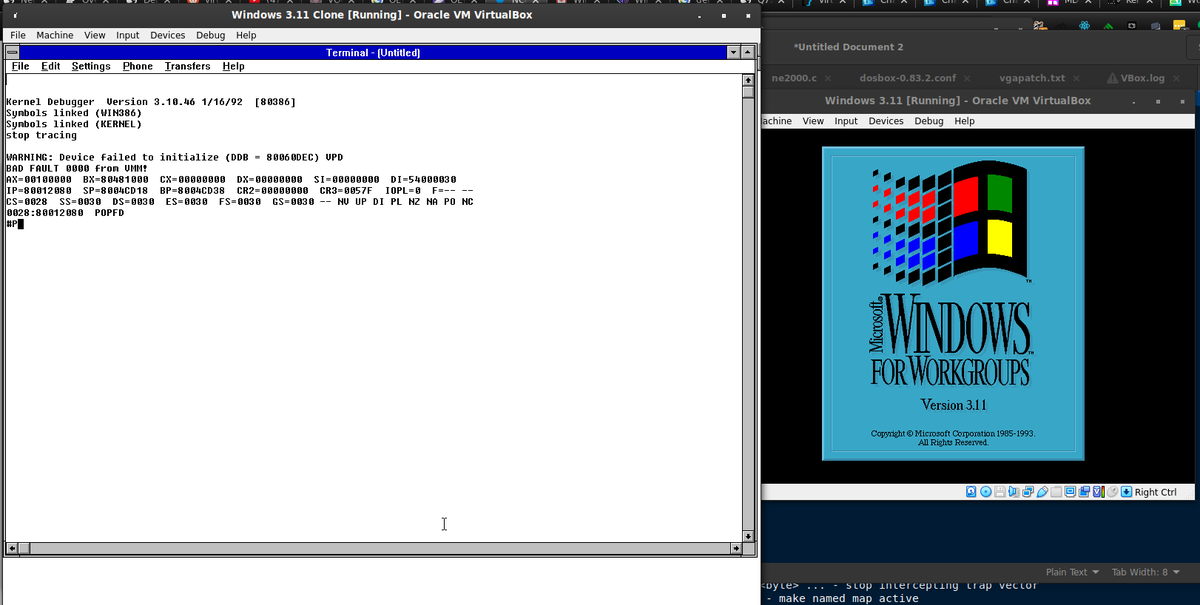The height and width of the screenshot is (605, 1200).
Task: Click USB devices icon in VirtualBox status bar
Action: [1042, 492]
